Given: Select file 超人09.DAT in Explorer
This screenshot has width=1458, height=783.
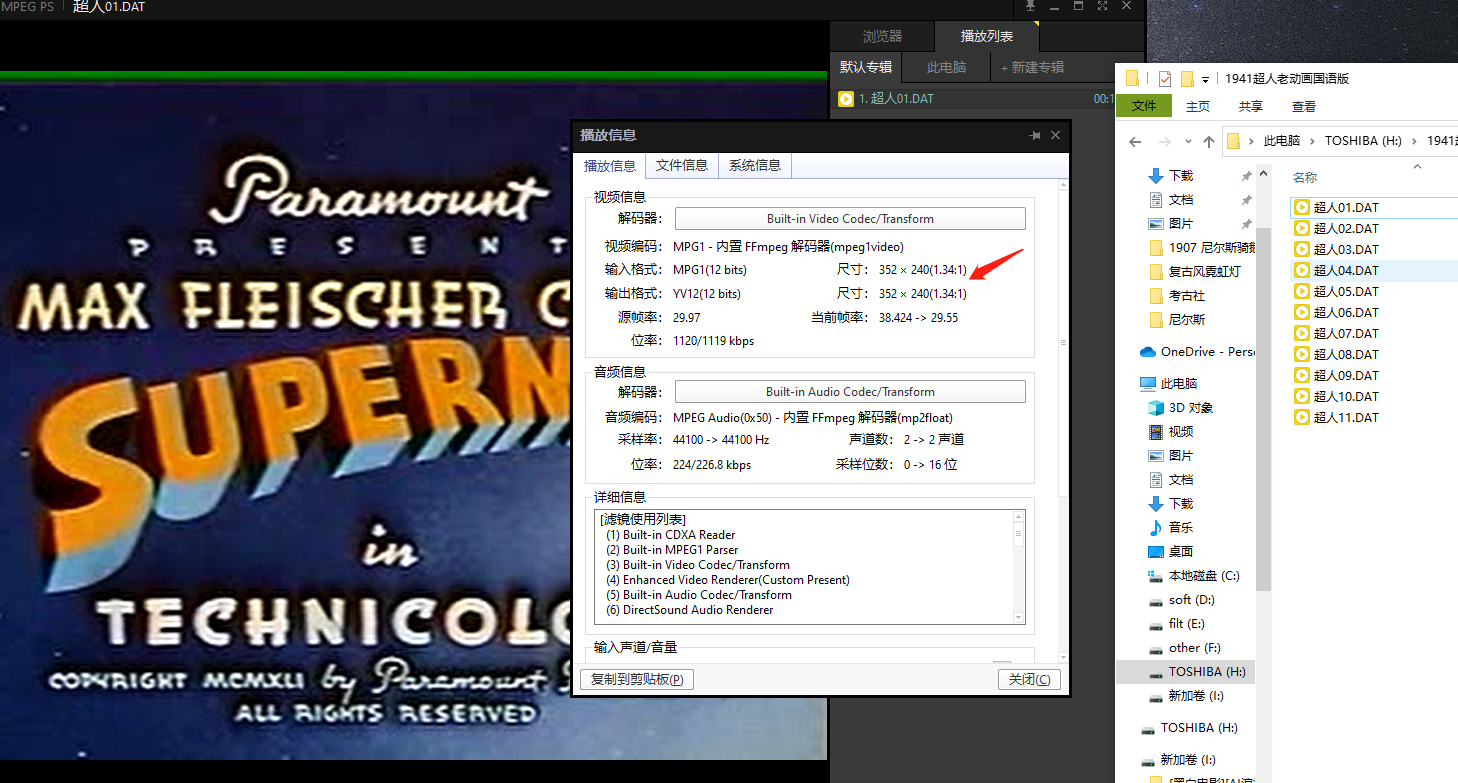Looking at the screenshot, I should (1346, 375).
